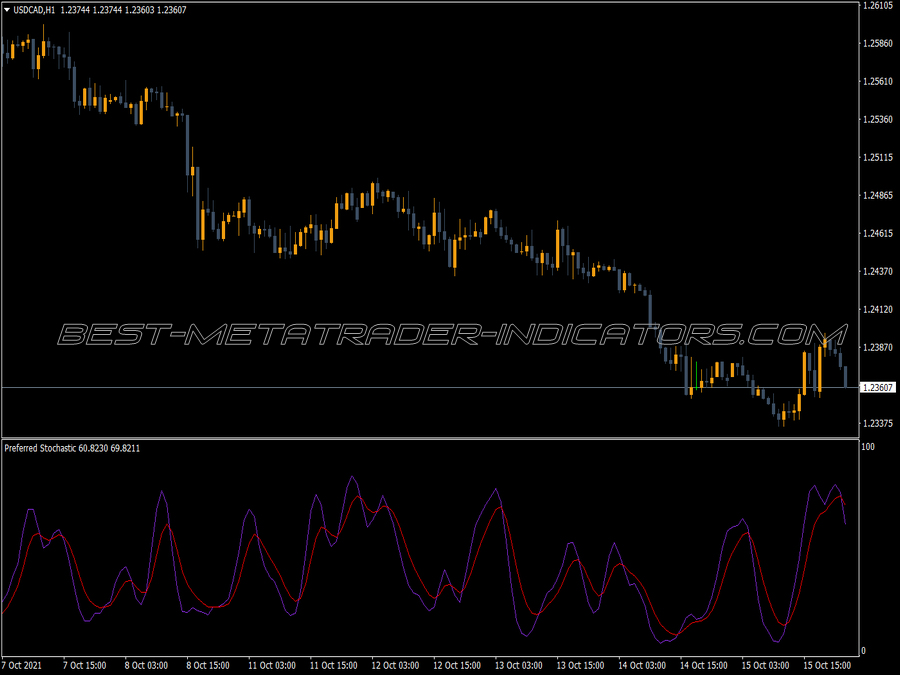Click the OHLC values 1.23744 1.23744 1.23603 1.23607
Screen dimensions: 900x675
pos(123,10)
